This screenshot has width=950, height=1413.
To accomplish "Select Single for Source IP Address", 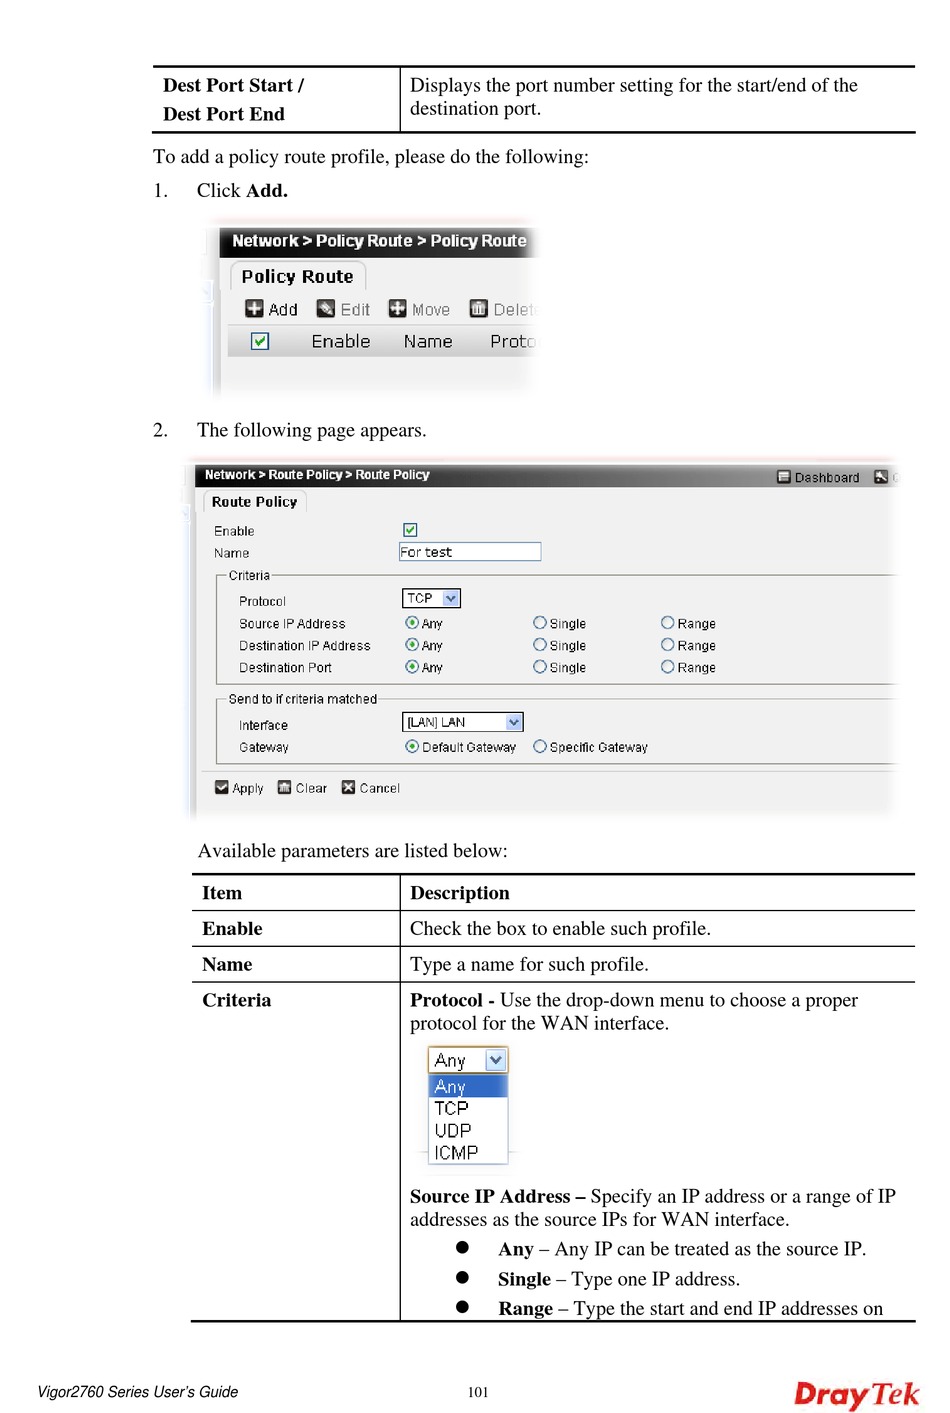I will click(540, 623).
